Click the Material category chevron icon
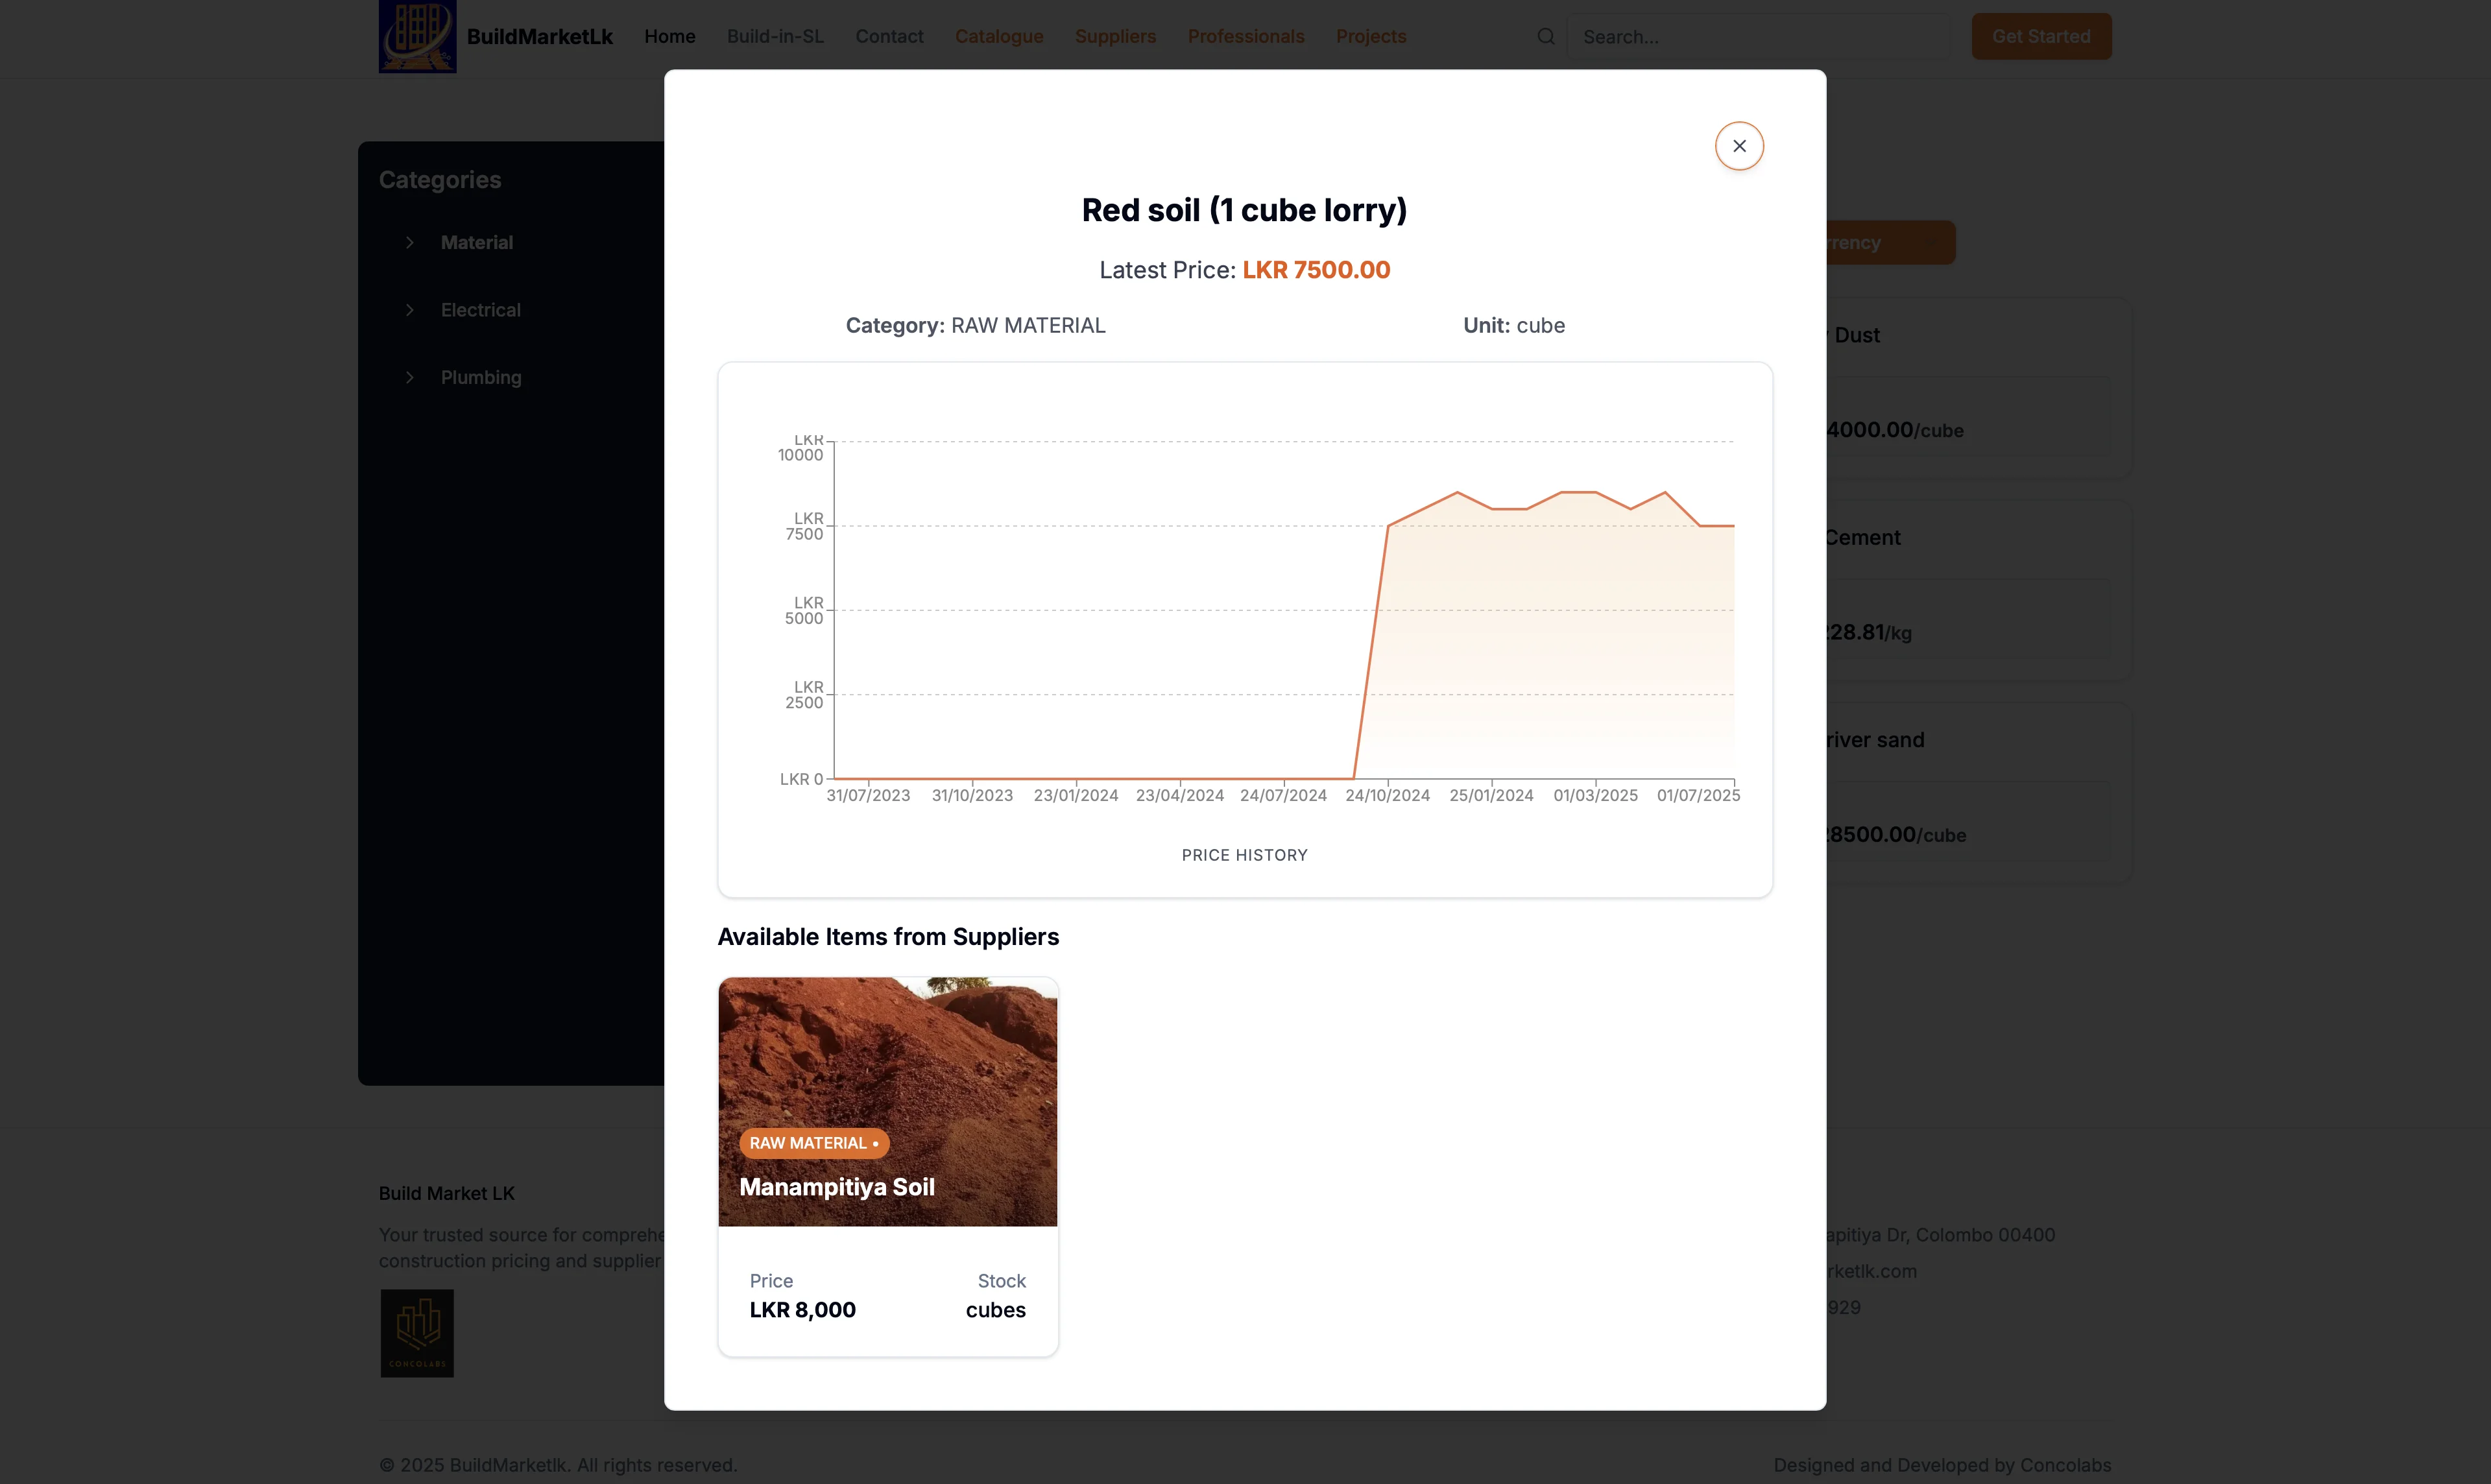 pos(409,242)
